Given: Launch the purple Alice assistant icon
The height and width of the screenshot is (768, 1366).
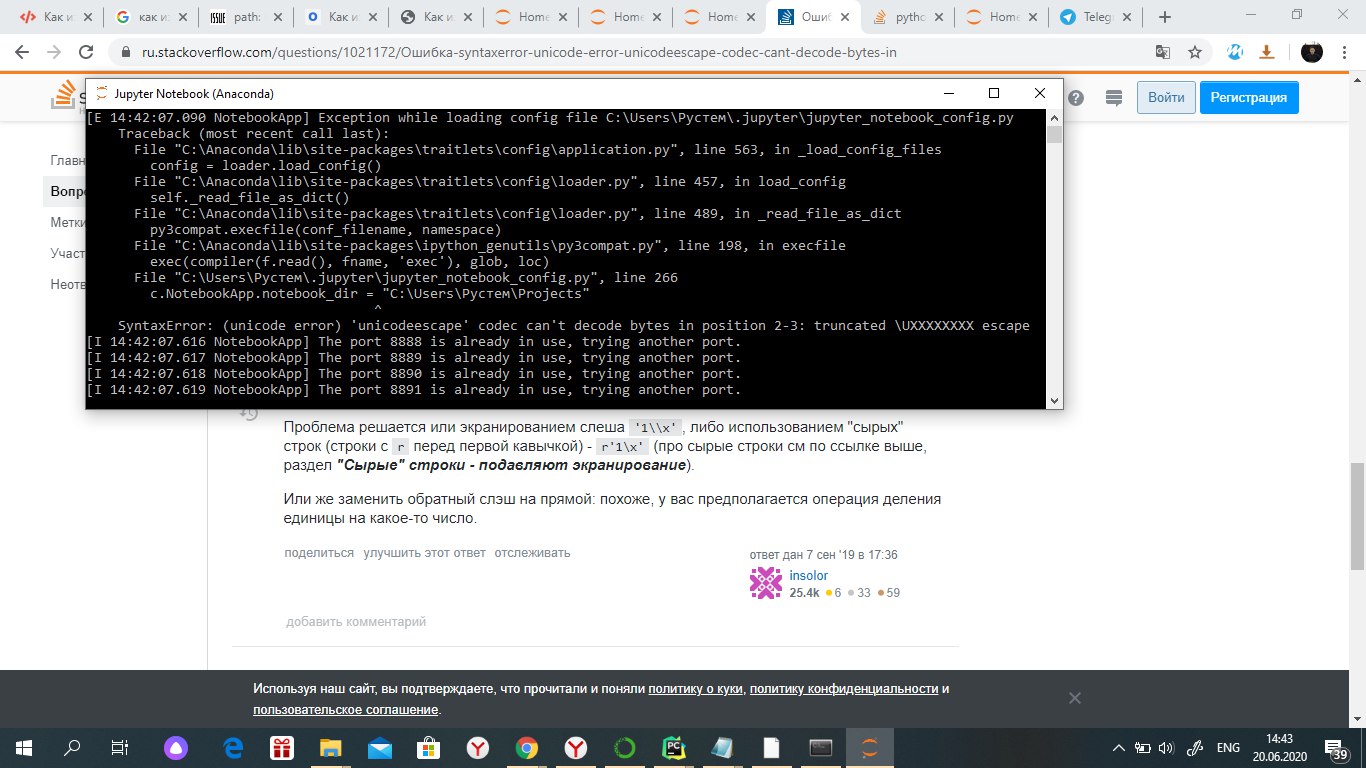Looking at the screenshot, I should pos(177,747).
